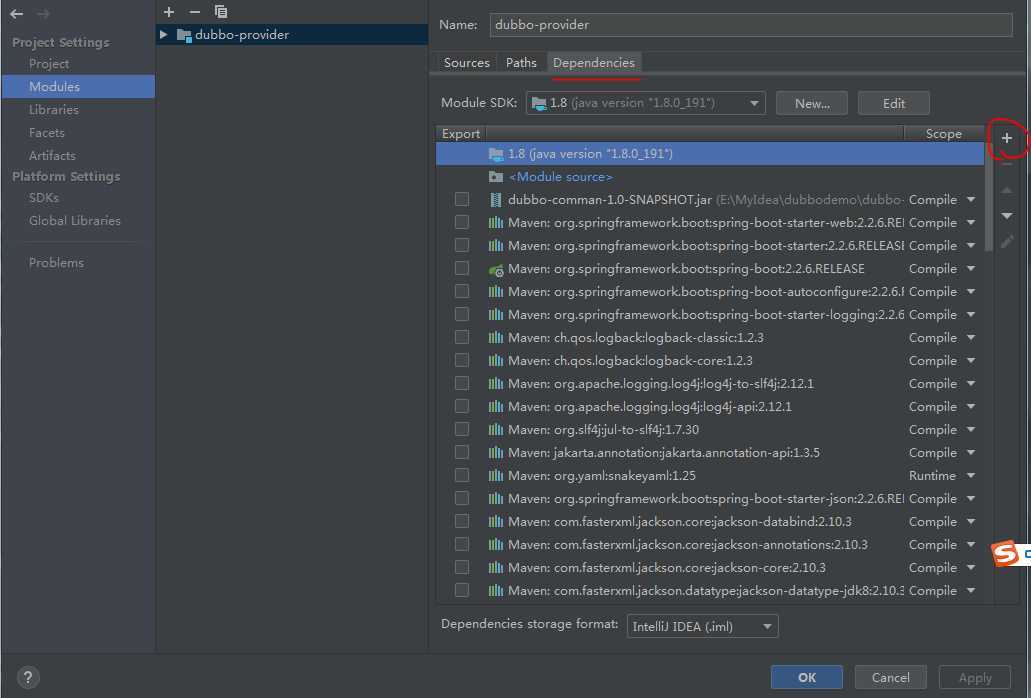Click the module Name input field
Viewport: 1031px width, 698px height.
[x=751, y=25]
